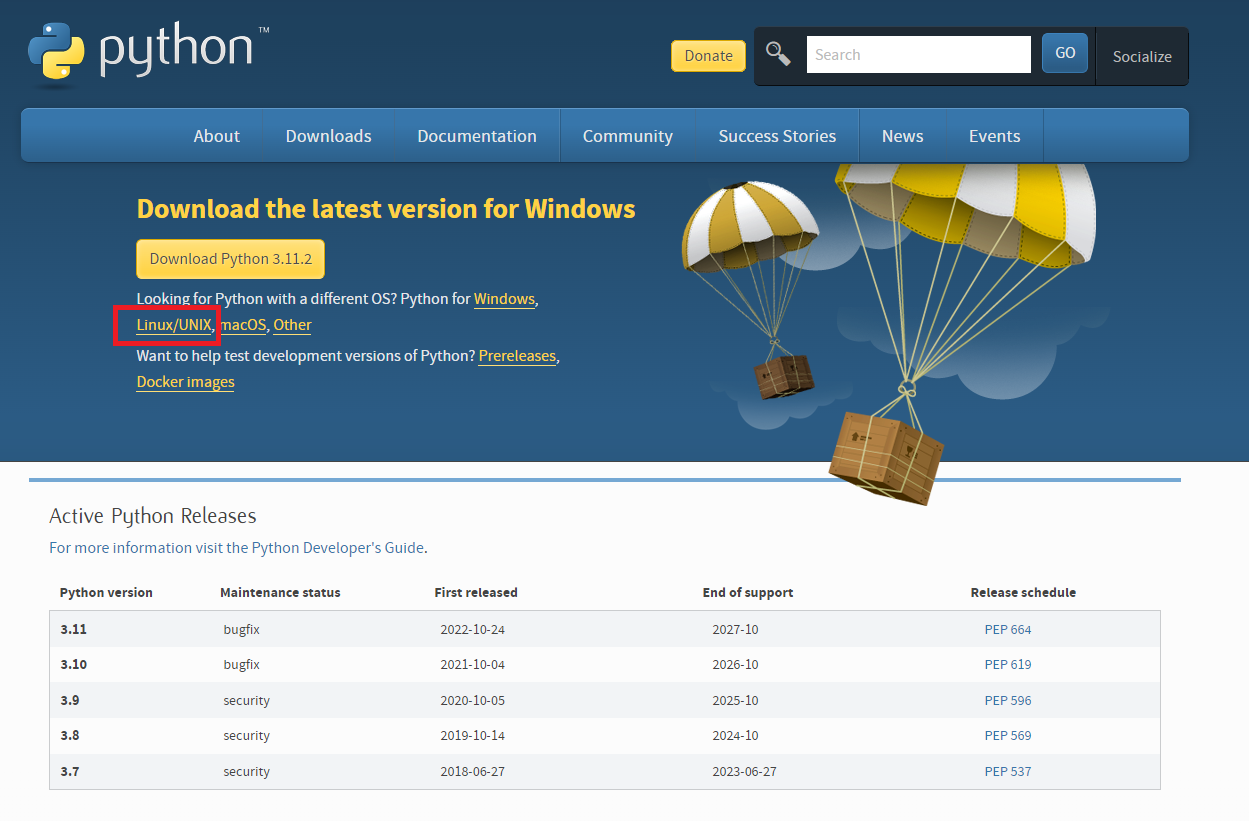Open the Docker images link

click(186, 382)
